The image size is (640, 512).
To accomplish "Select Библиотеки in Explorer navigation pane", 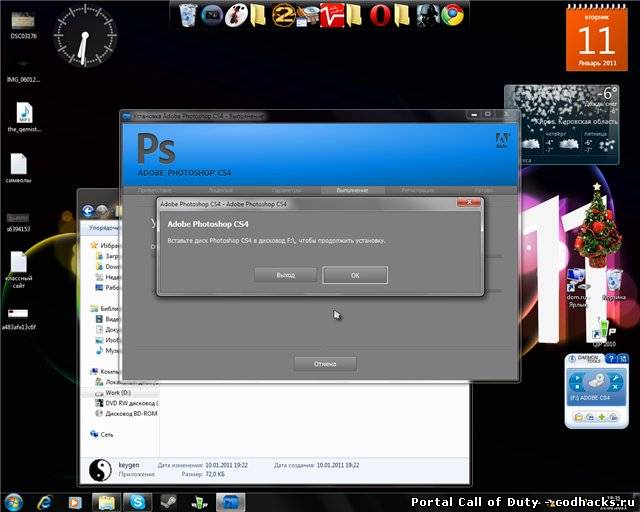I will coord(105,309).
